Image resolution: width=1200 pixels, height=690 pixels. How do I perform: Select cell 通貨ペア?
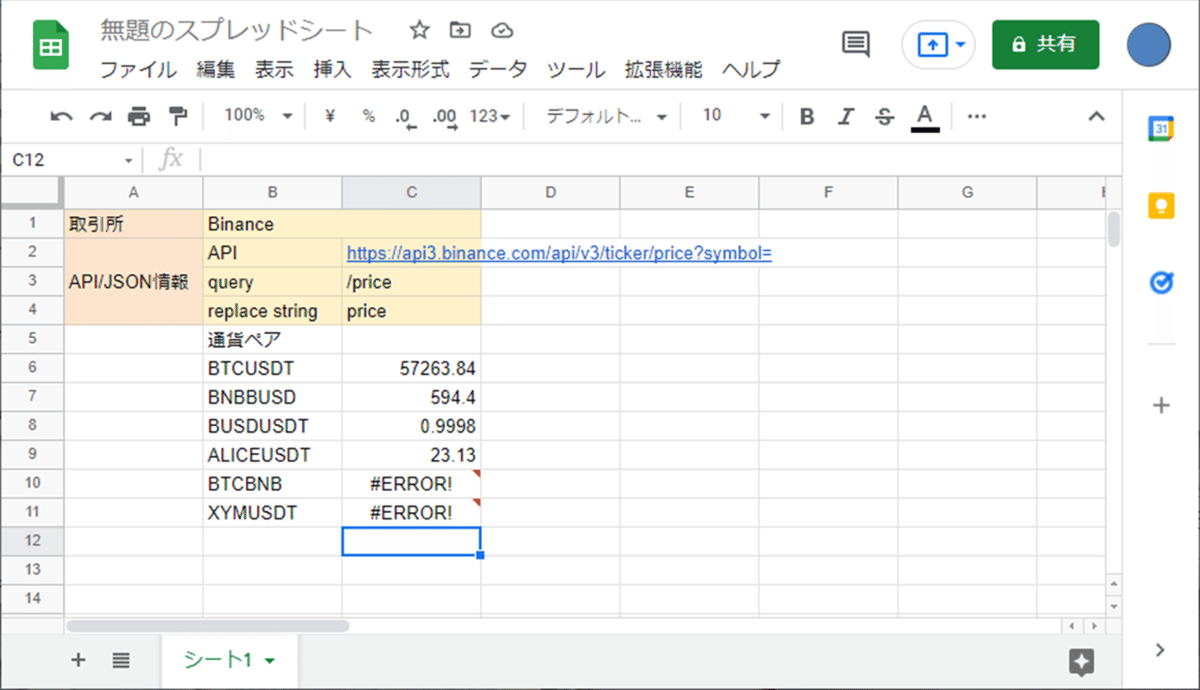click(x=272, y=340)
